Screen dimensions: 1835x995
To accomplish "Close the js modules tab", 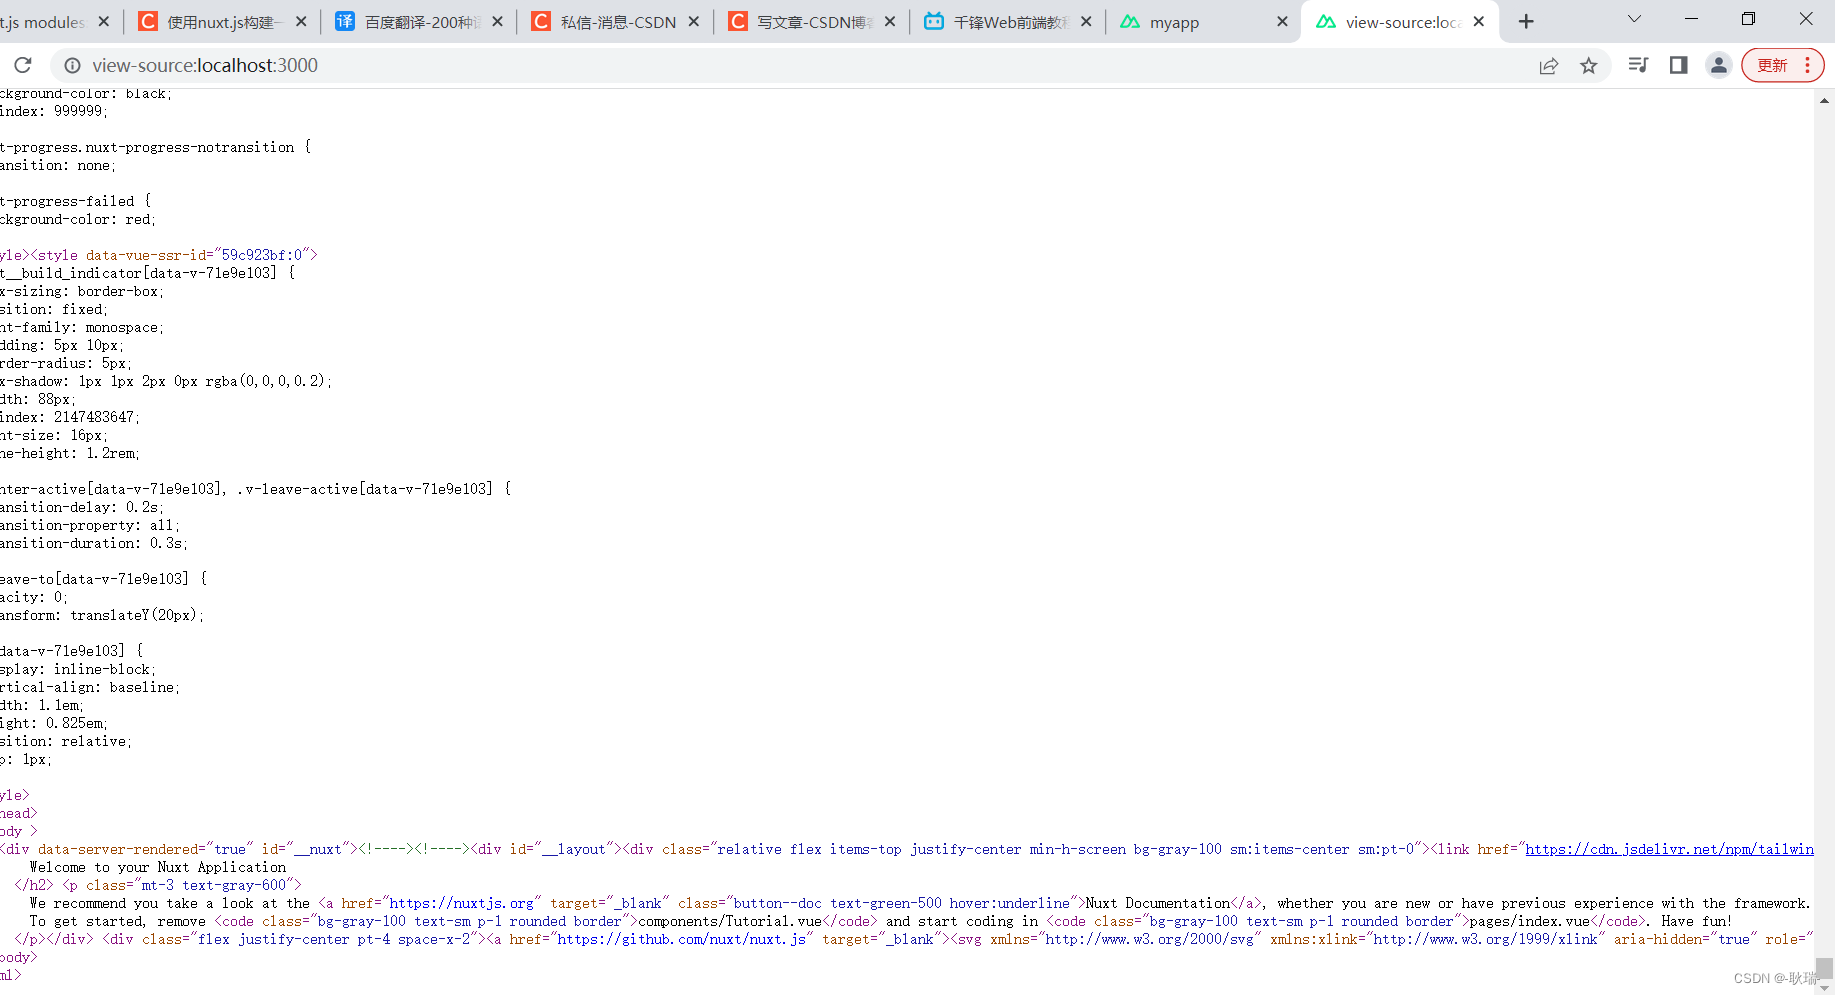I will click(104, 22).
